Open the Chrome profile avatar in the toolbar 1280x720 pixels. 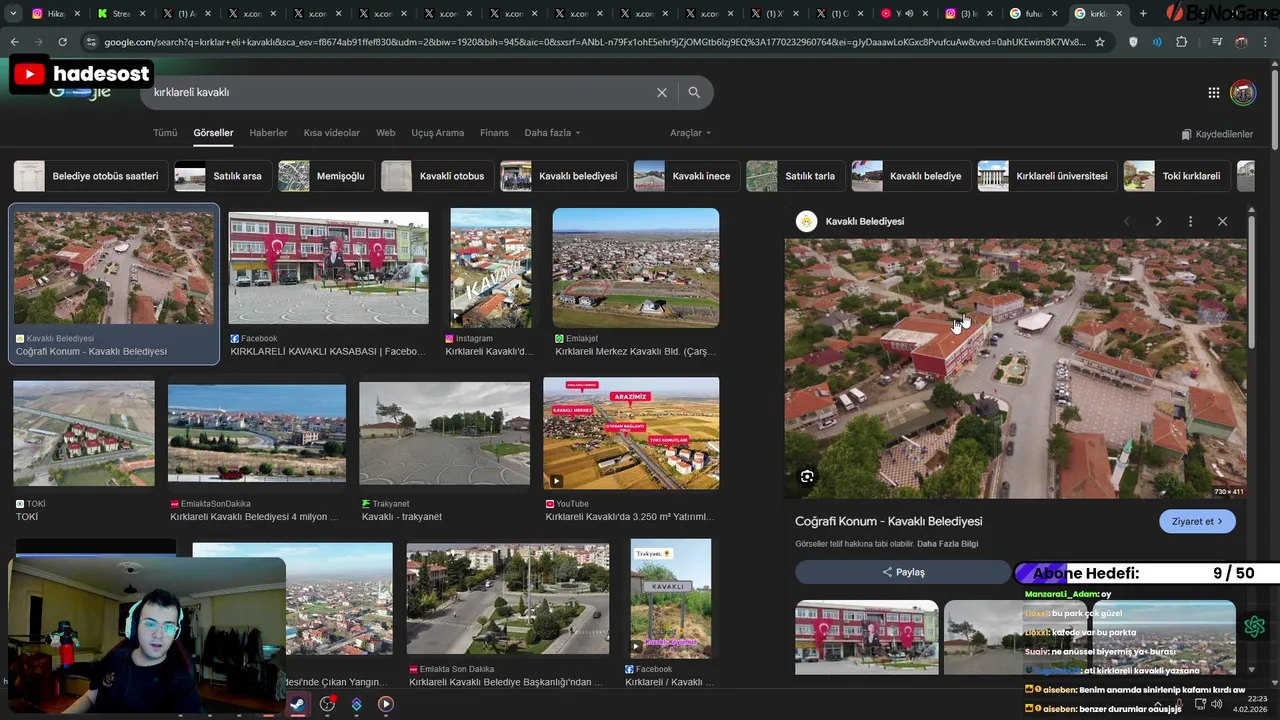coord(1241,42)
